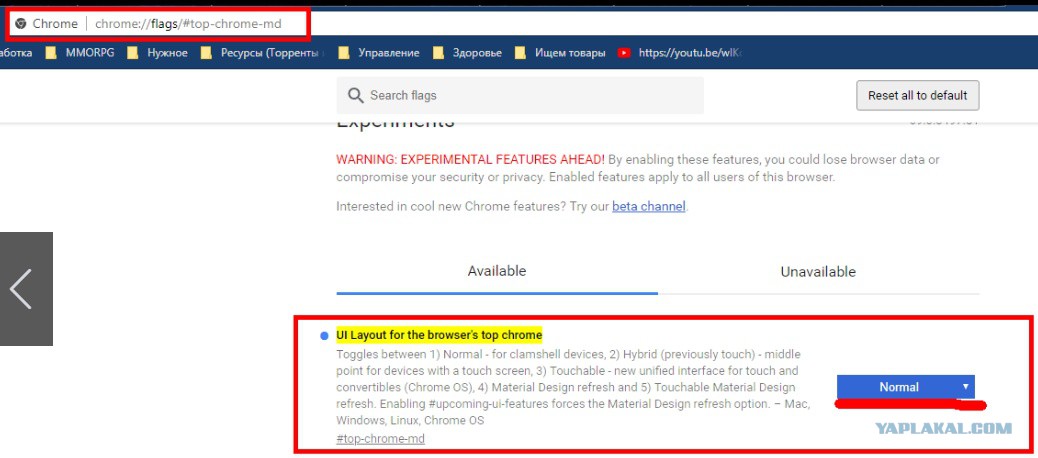Open the Ресурсы (Торренты) bookmarks folder
Image resolution: width=1038 pixels, height=458 pixels.
click(263, 53)
